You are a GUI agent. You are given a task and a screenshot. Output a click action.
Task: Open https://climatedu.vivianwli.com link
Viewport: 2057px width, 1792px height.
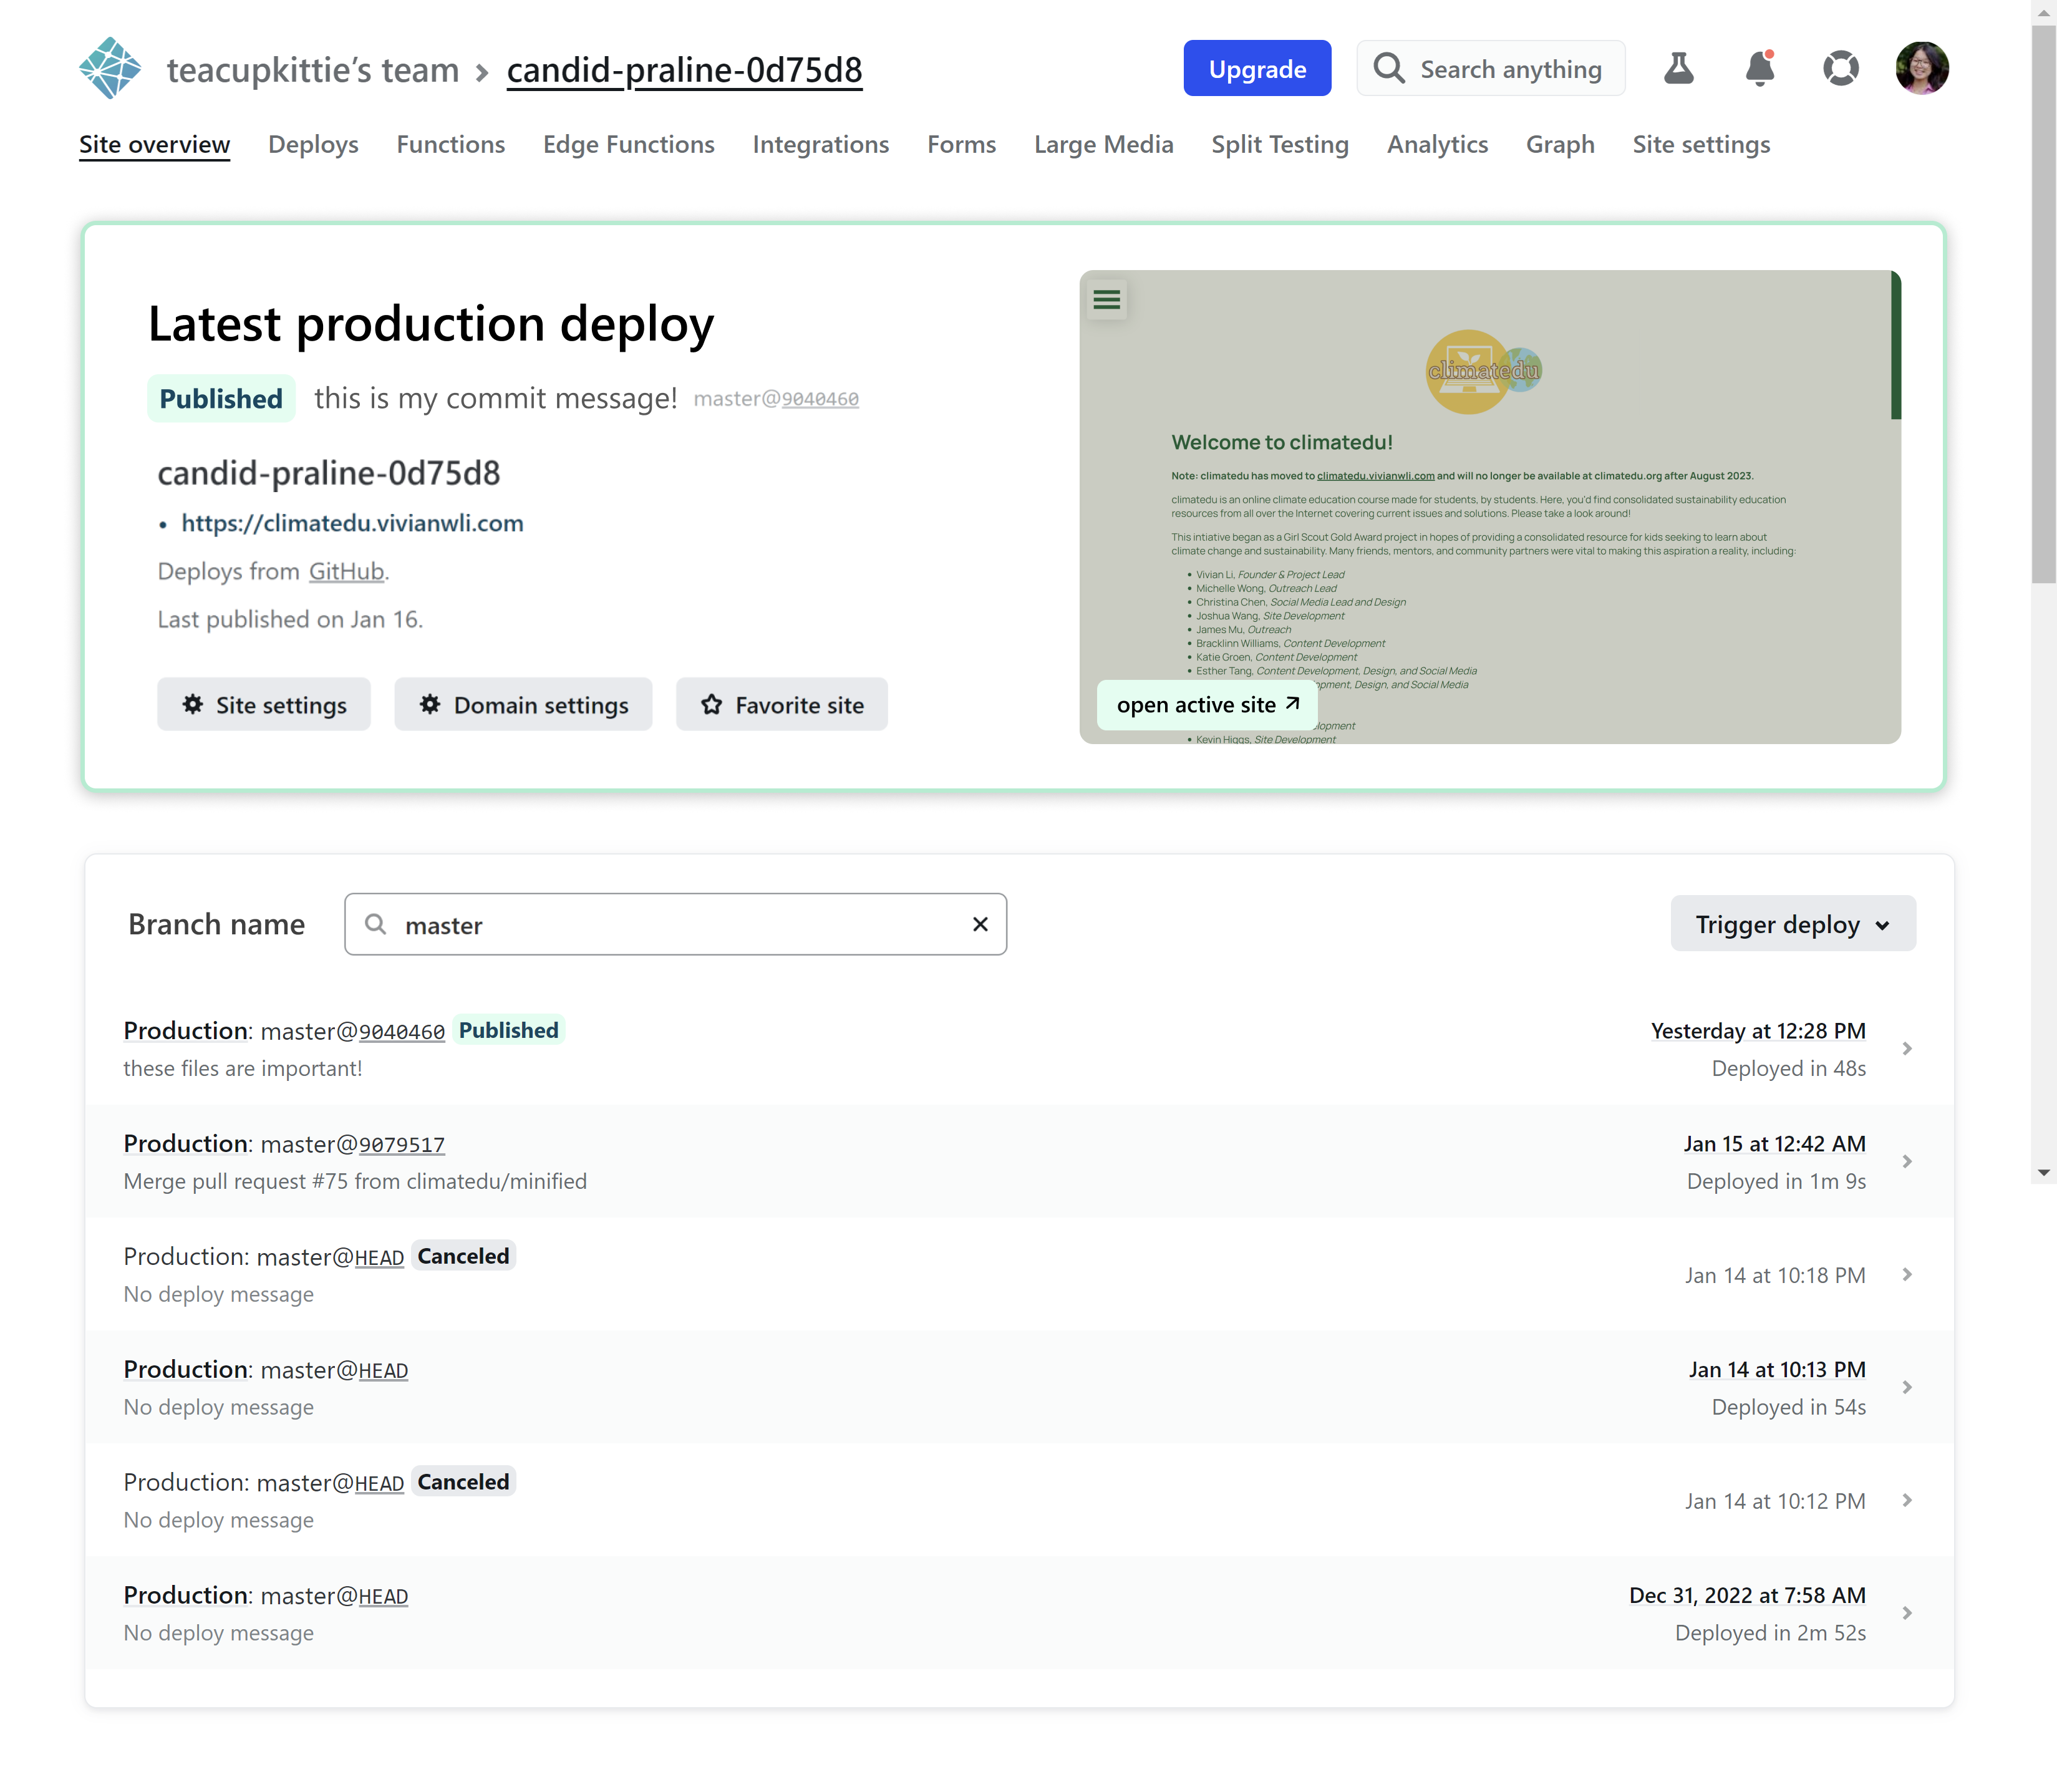[x=352, y=522]
